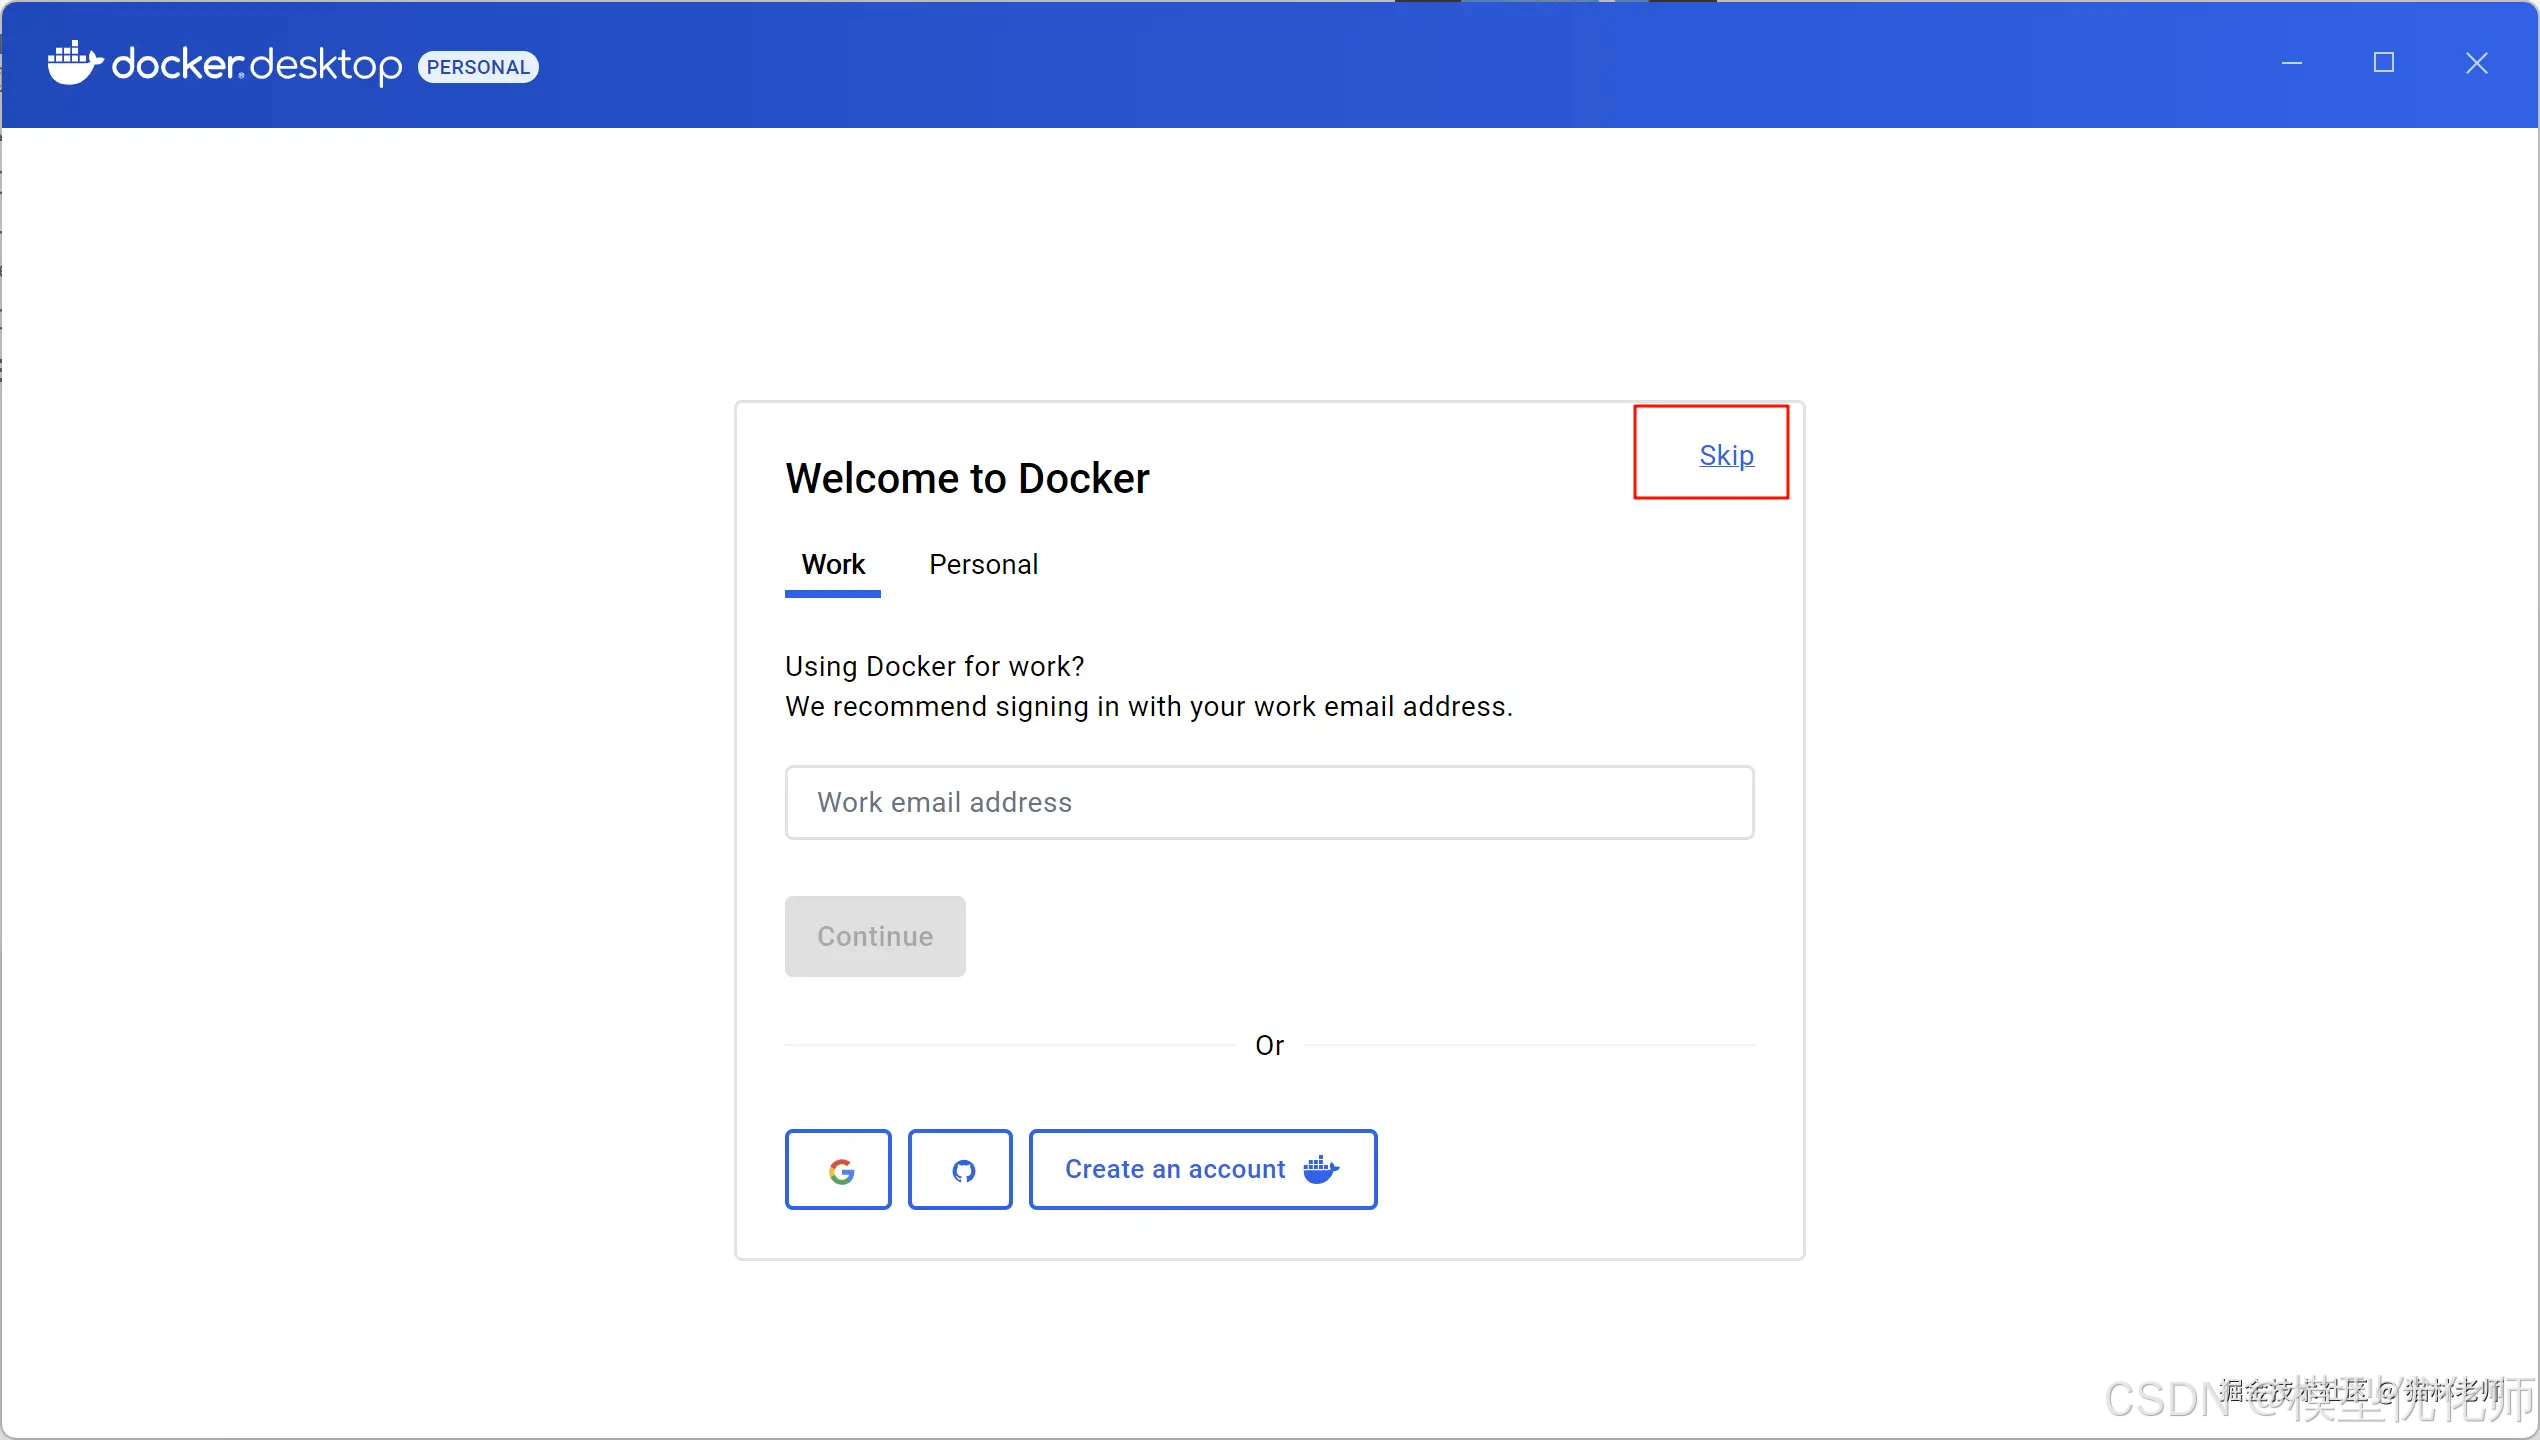The image size is (2540, 1440).
Task: Focus the Work email address field
Action: click(x=1269, y=802)
